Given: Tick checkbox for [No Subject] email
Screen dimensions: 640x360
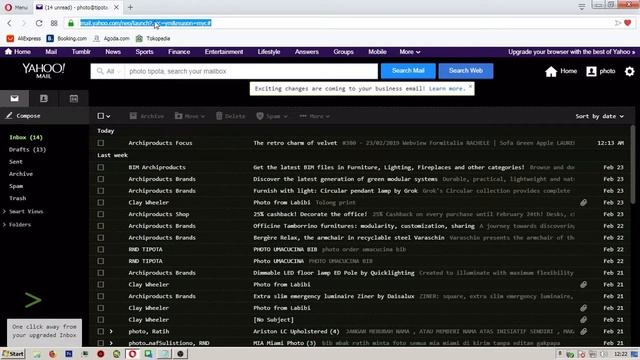Looking at the screenshot, I should click(x=101, y=320).
